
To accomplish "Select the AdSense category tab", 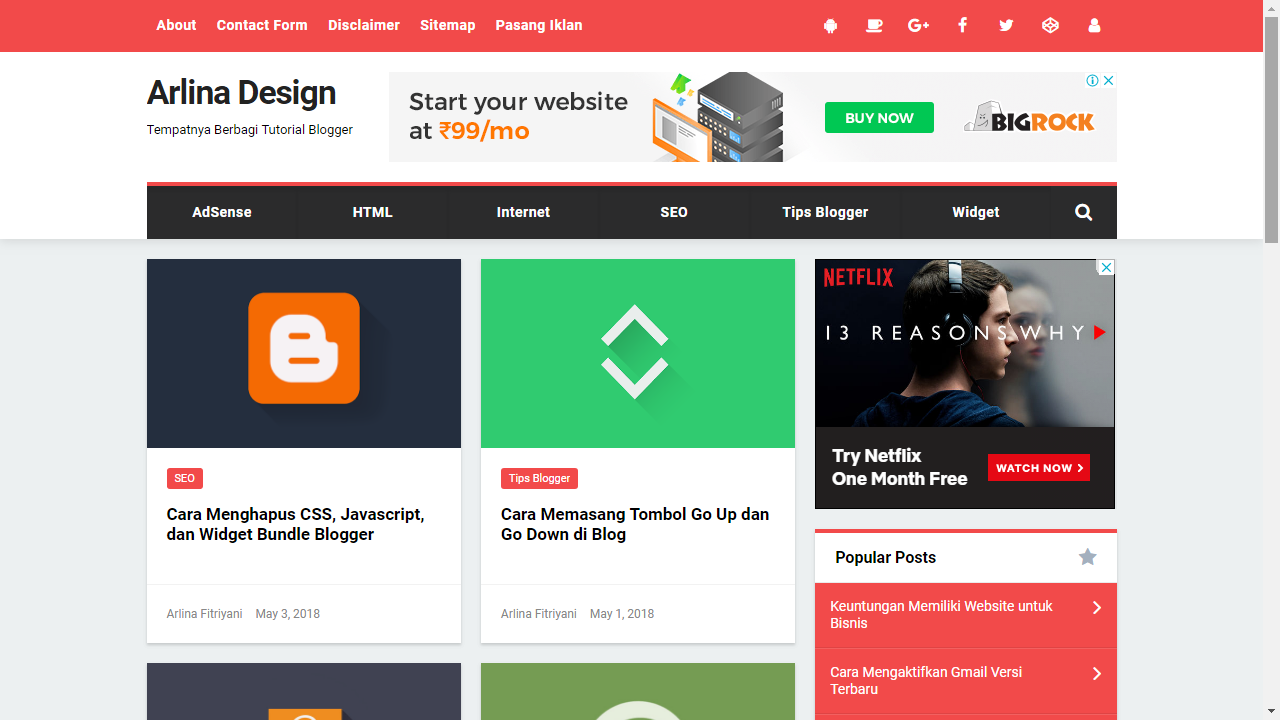I will click(222, 212).
